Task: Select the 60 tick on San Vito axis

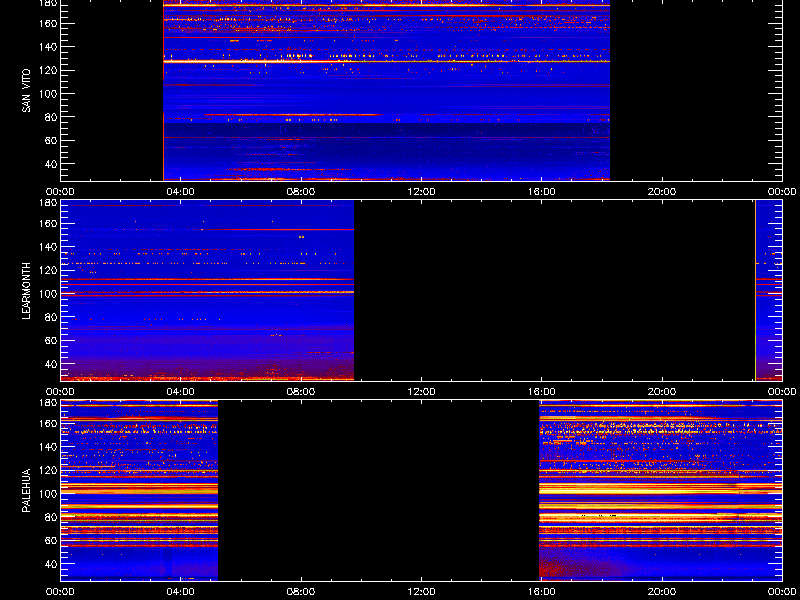Action: coord(52,140)
